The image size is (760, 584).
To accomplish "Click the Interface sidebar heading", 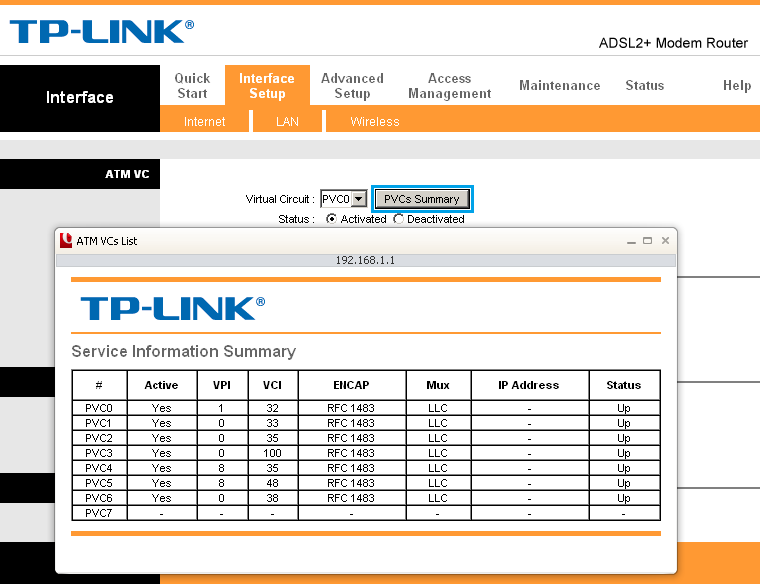I will [x=79, y=97].
